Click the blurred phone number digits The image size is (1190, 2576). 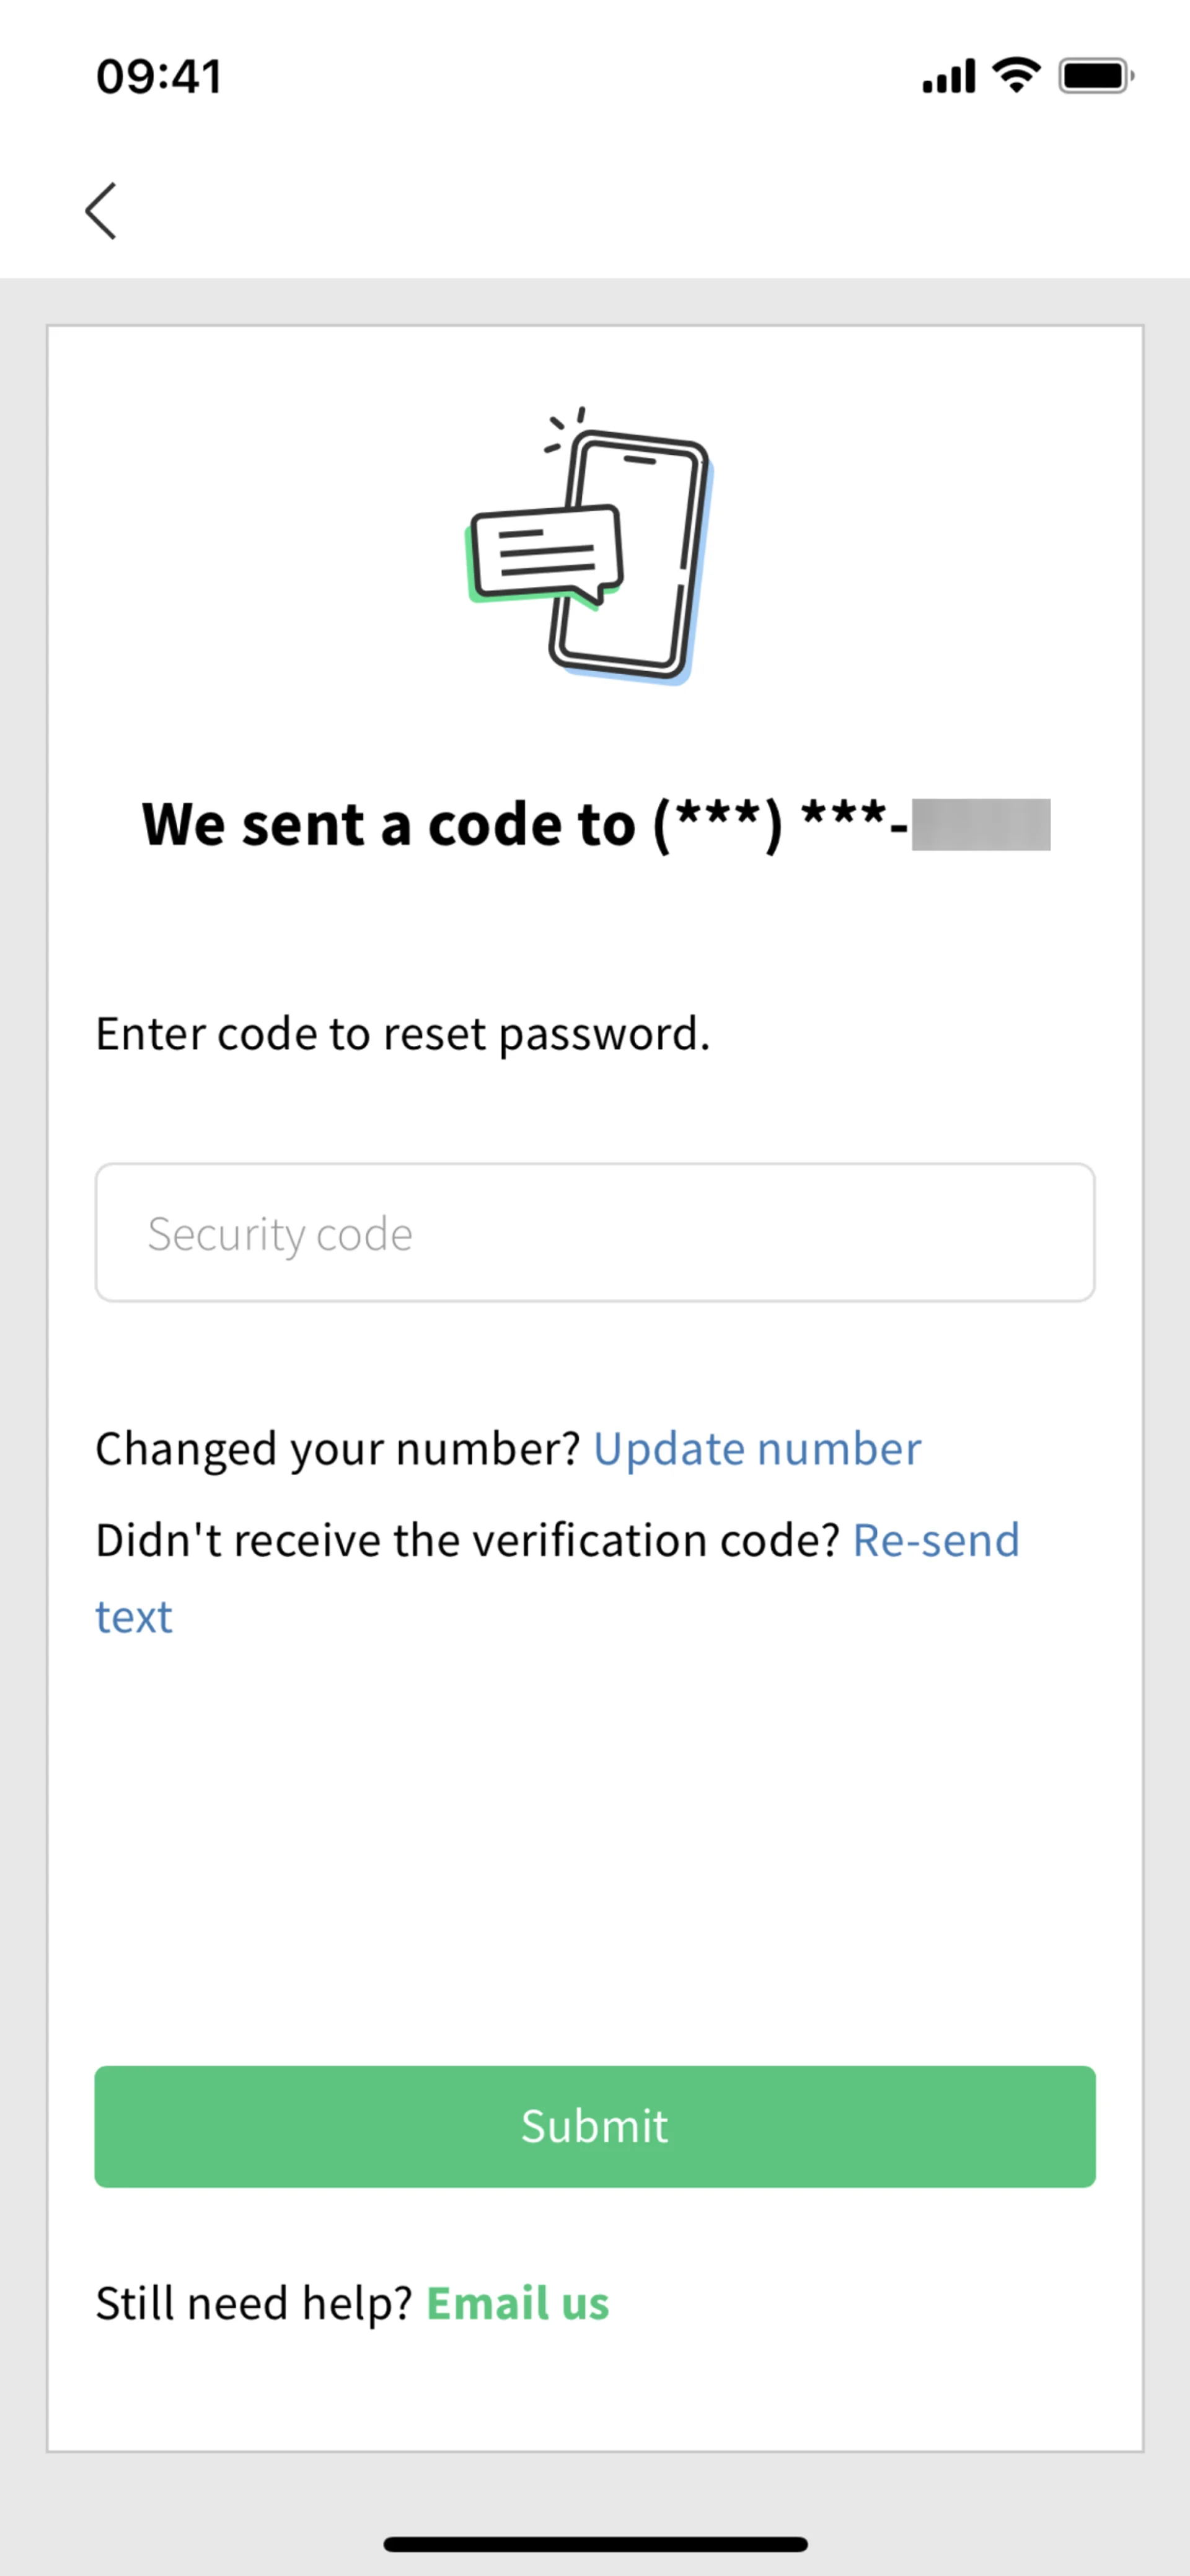(x=980, y=825)
